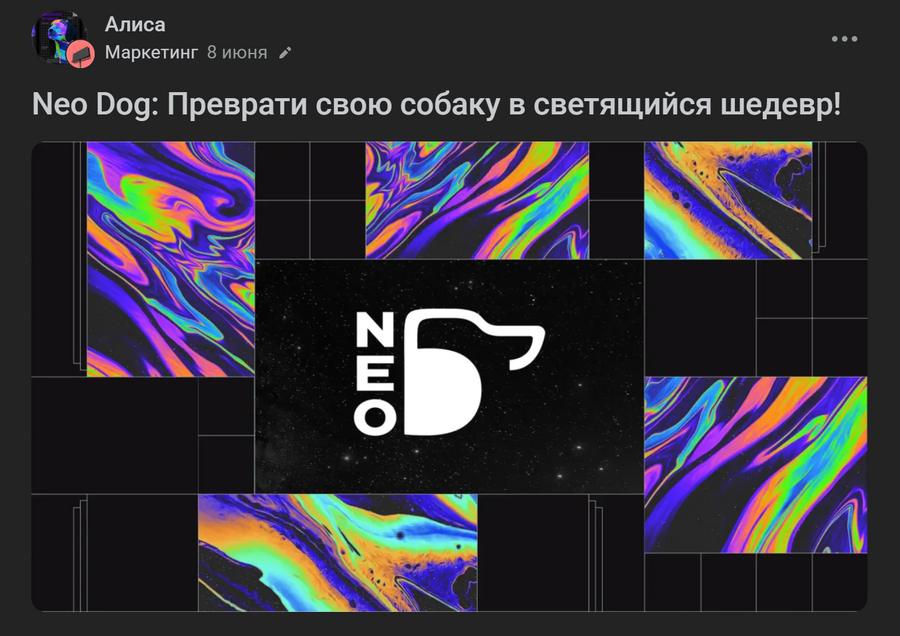Open Алиса's round profile avatar
This screenshot has width=900, height=636.
(59, 37)
